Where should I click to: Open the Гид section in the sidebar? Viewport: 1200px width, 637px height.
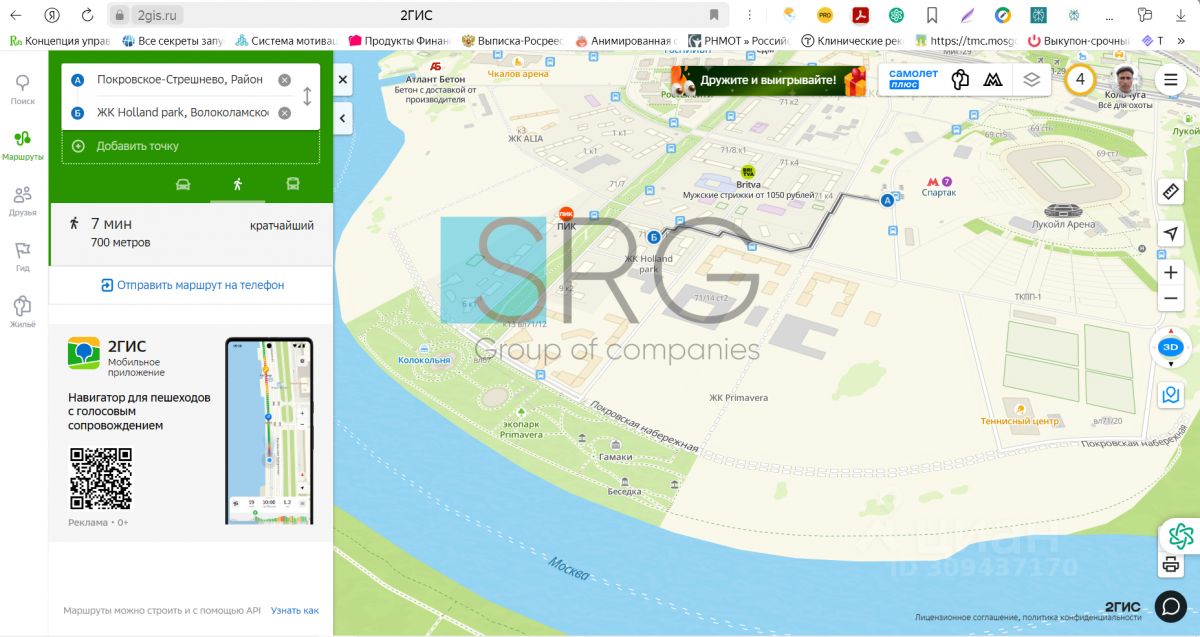pyautogui.click(x=22, y=257)
